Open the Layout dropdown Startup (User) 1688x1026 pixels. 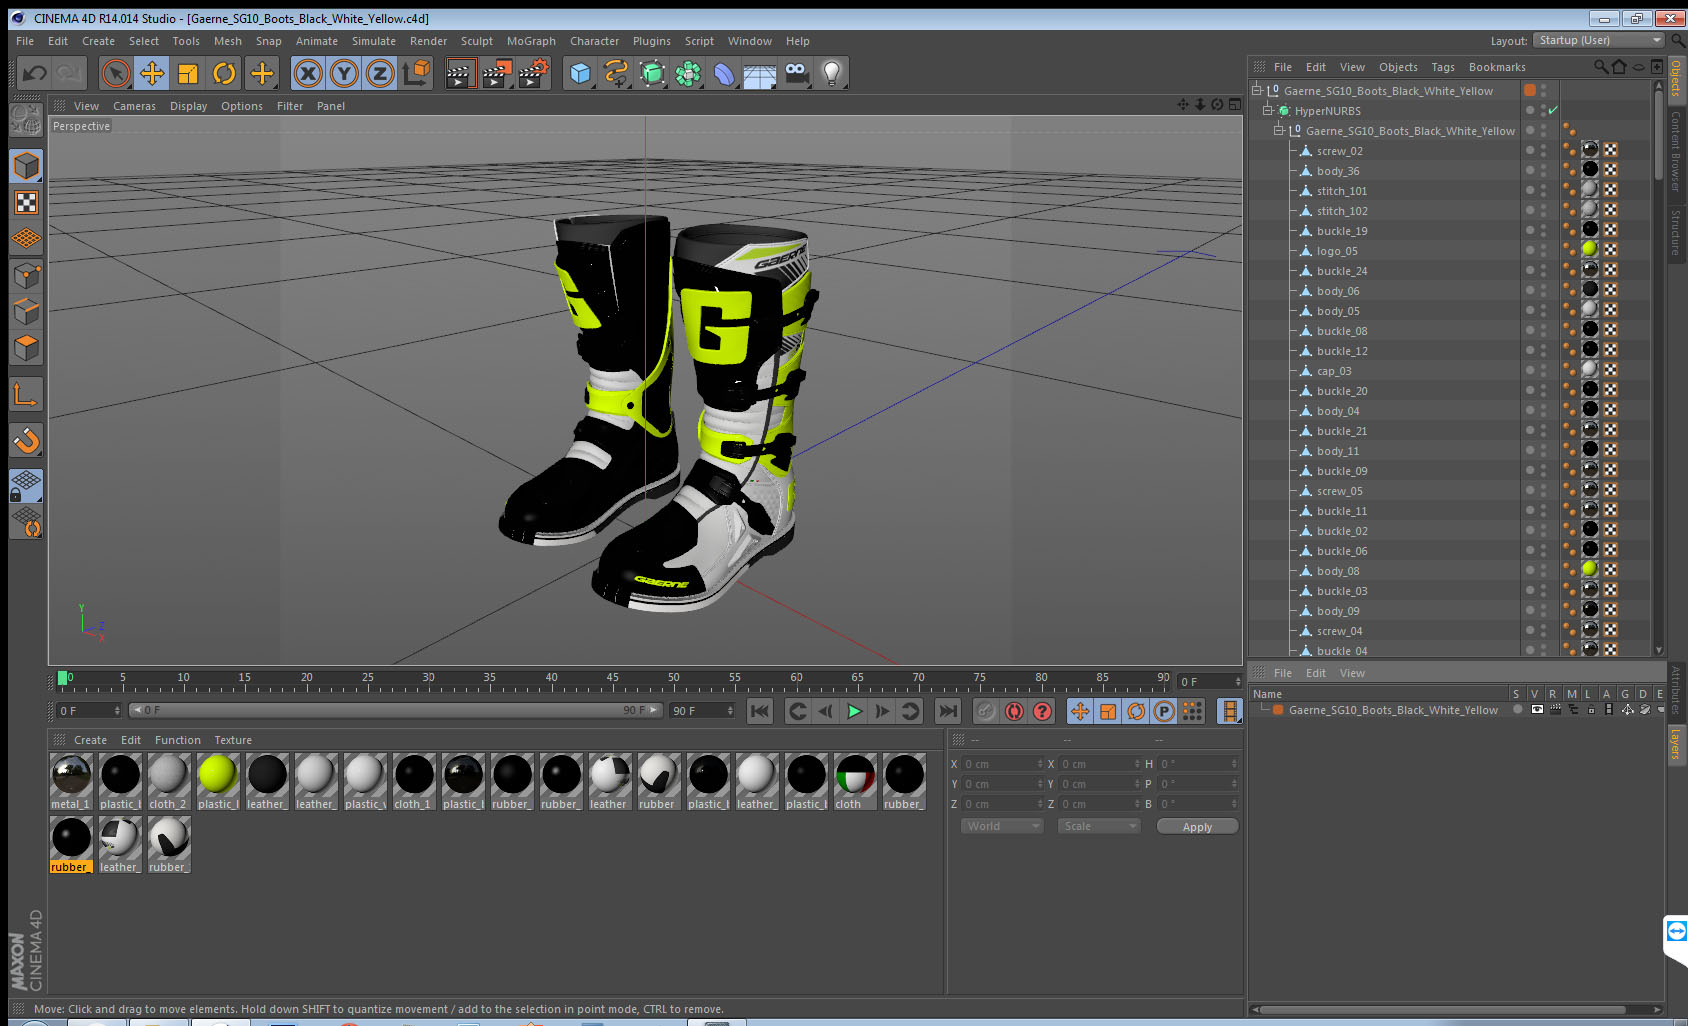pyautogui.click(x=1600, y=40)
